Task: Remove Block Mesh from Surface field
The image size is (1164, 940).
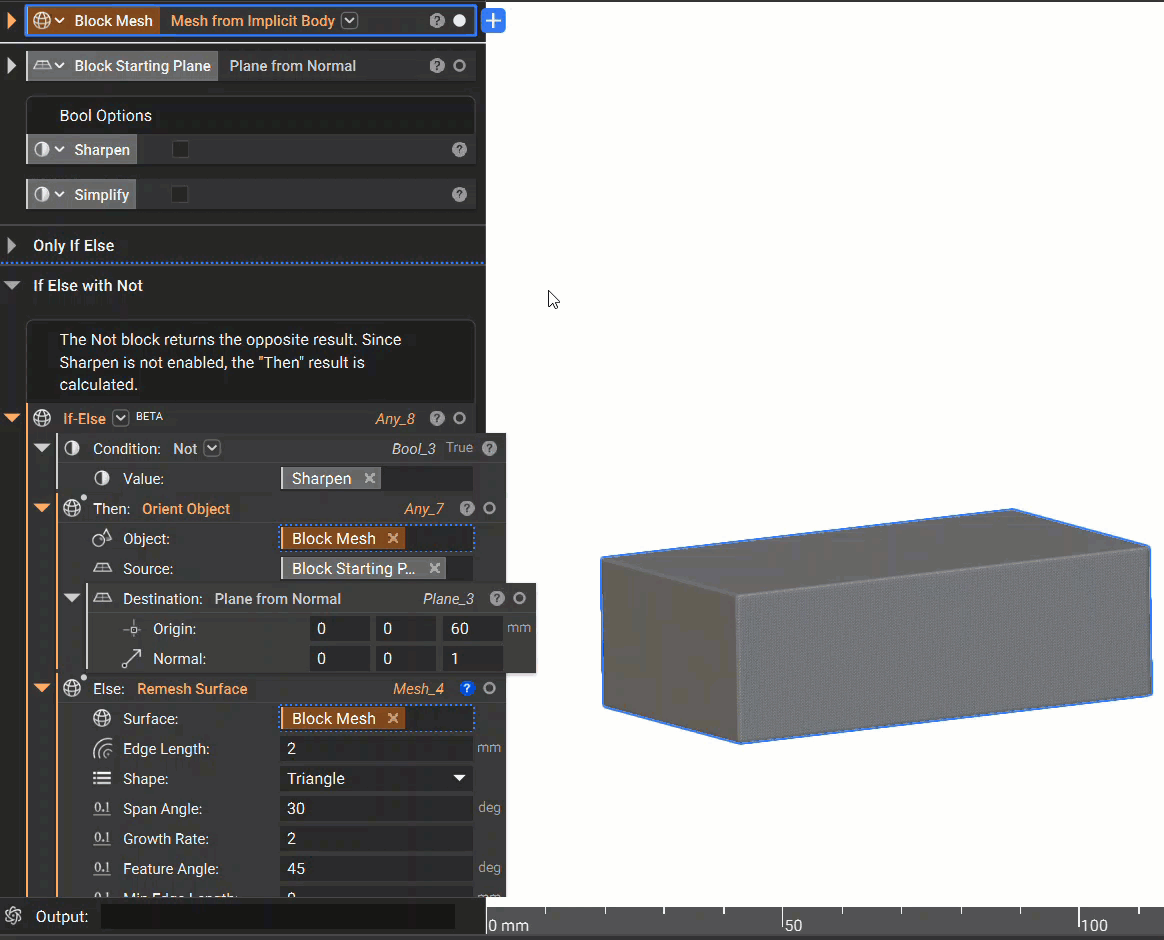Action: coord(393,718)
